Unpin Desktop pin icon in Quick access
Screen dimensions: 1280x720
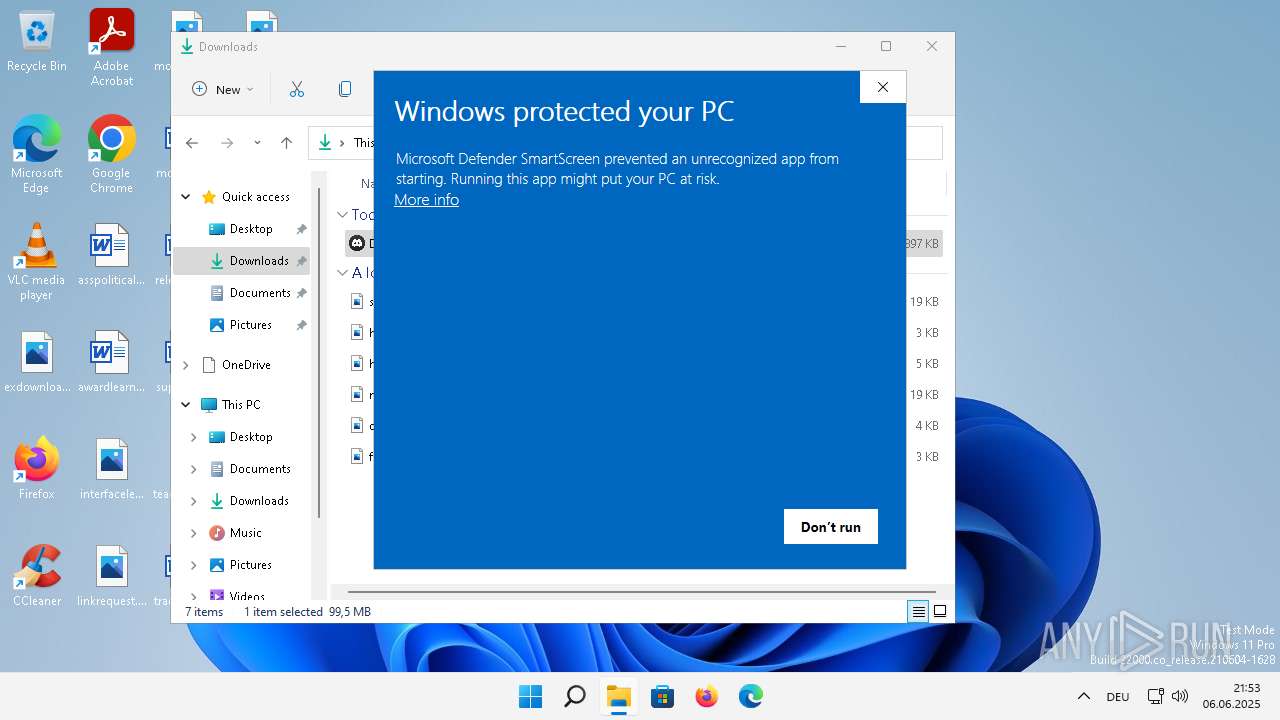click(x=301, y=229)
